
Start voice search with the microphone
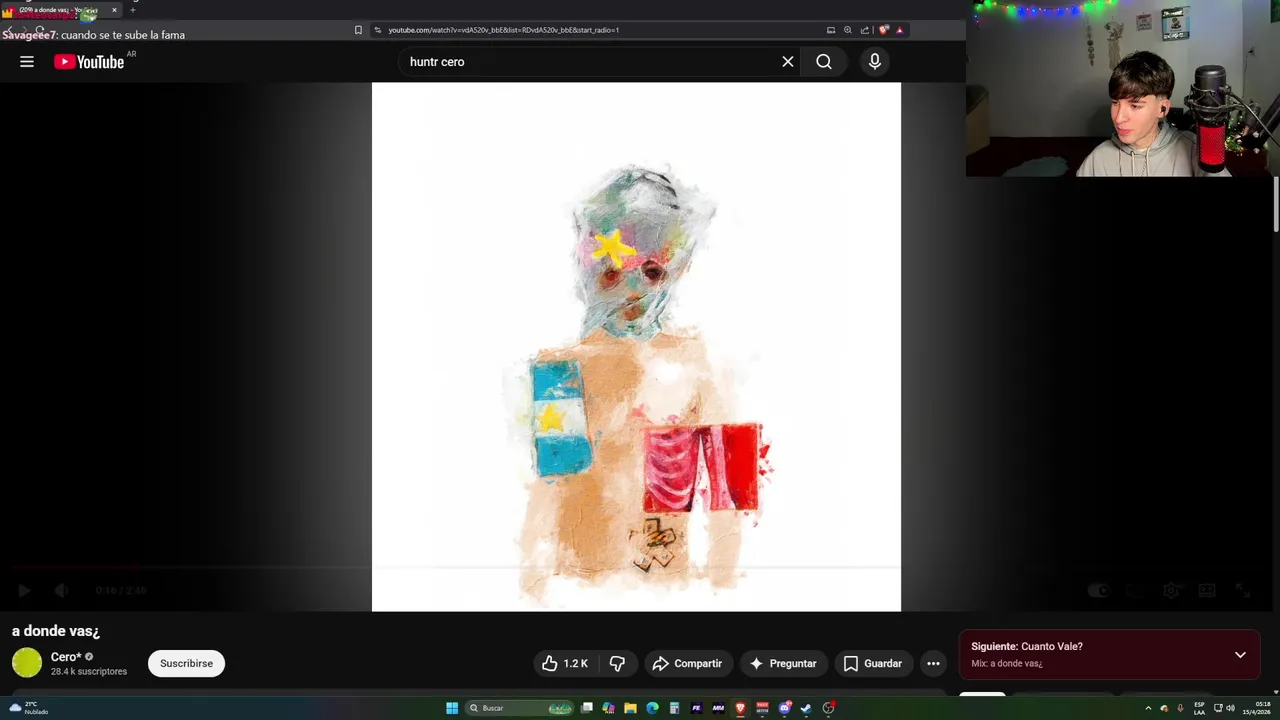(x=875, y=62)
